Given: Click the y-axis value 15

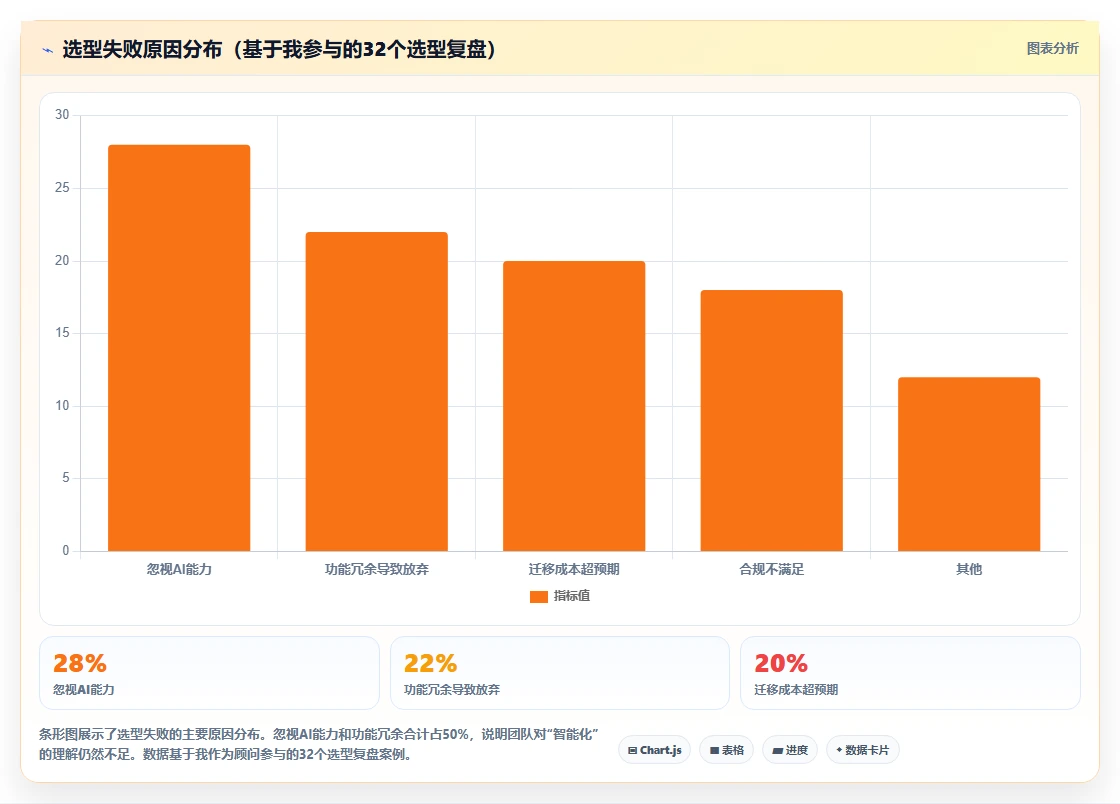Looking at the screenshot, I should point(62,333).
